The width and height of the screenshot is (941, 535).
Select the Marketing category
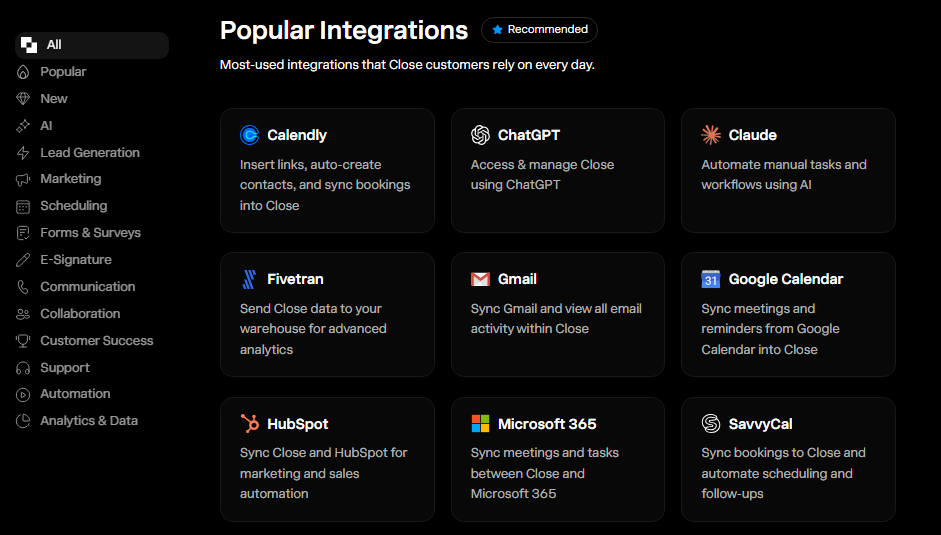pos(71,179)
